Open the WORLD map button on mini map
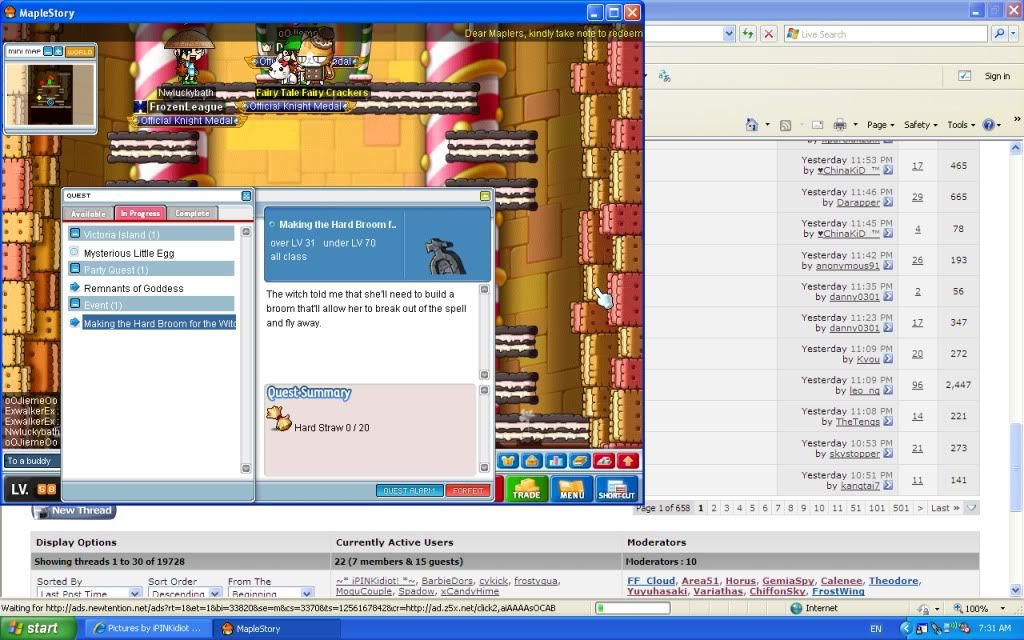This screenshot has width=1024, height=640. point(80,52)
